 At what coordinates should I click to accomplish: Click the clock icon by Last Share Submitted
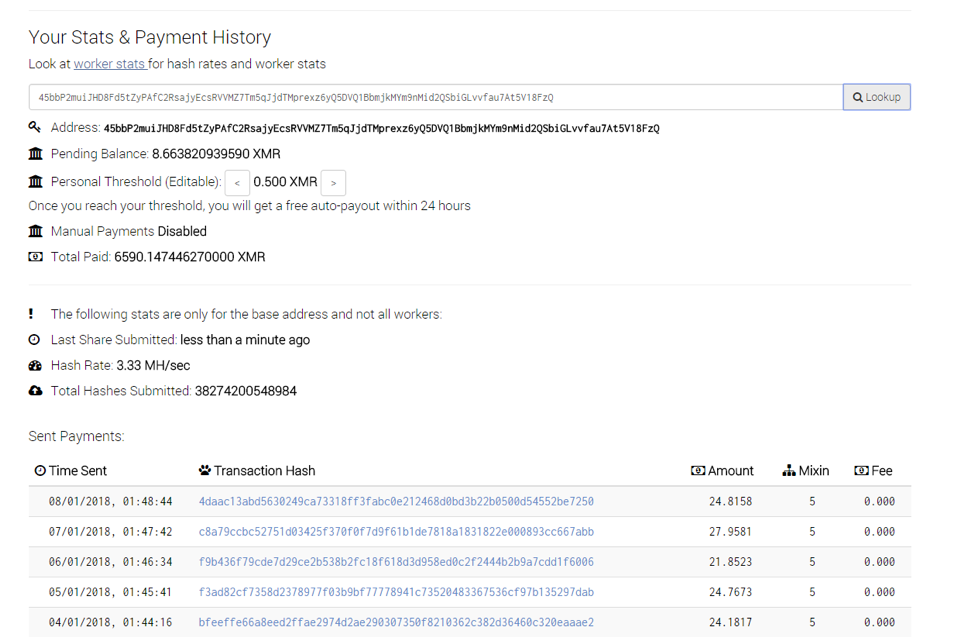[x=34, y=339]
